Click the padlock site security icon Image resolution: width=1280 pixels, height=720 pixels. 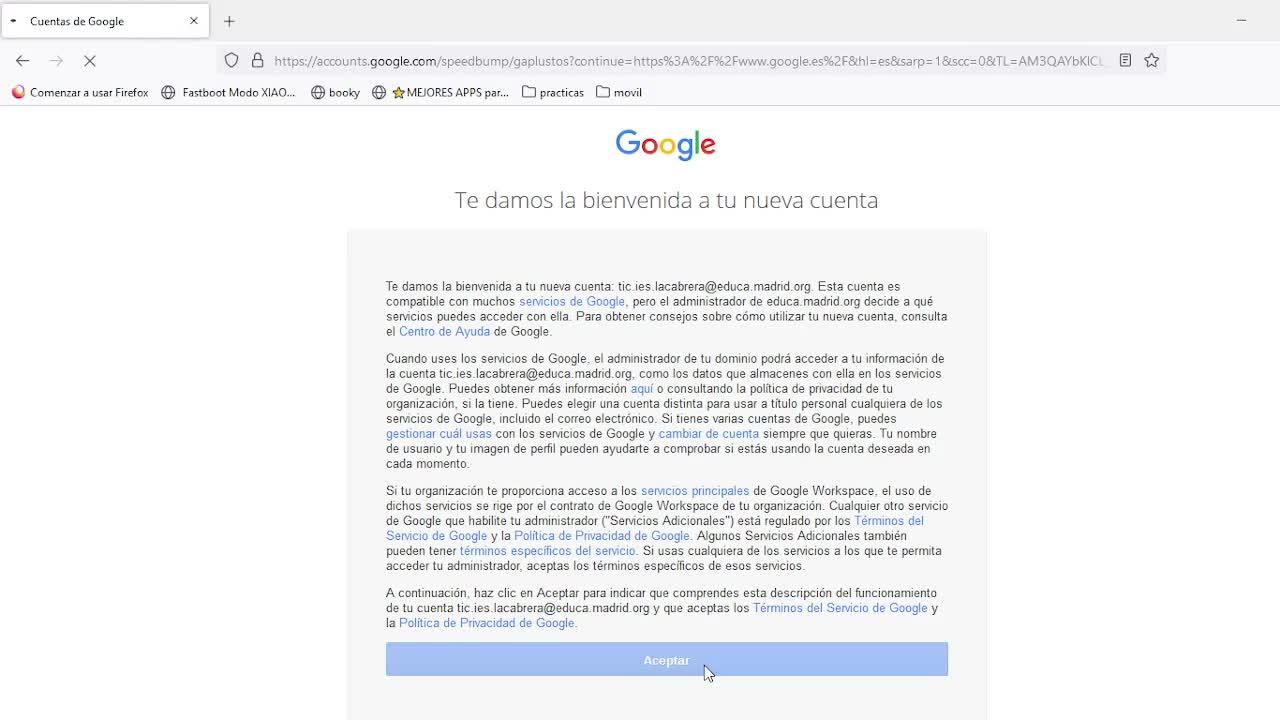coord(257,61)
